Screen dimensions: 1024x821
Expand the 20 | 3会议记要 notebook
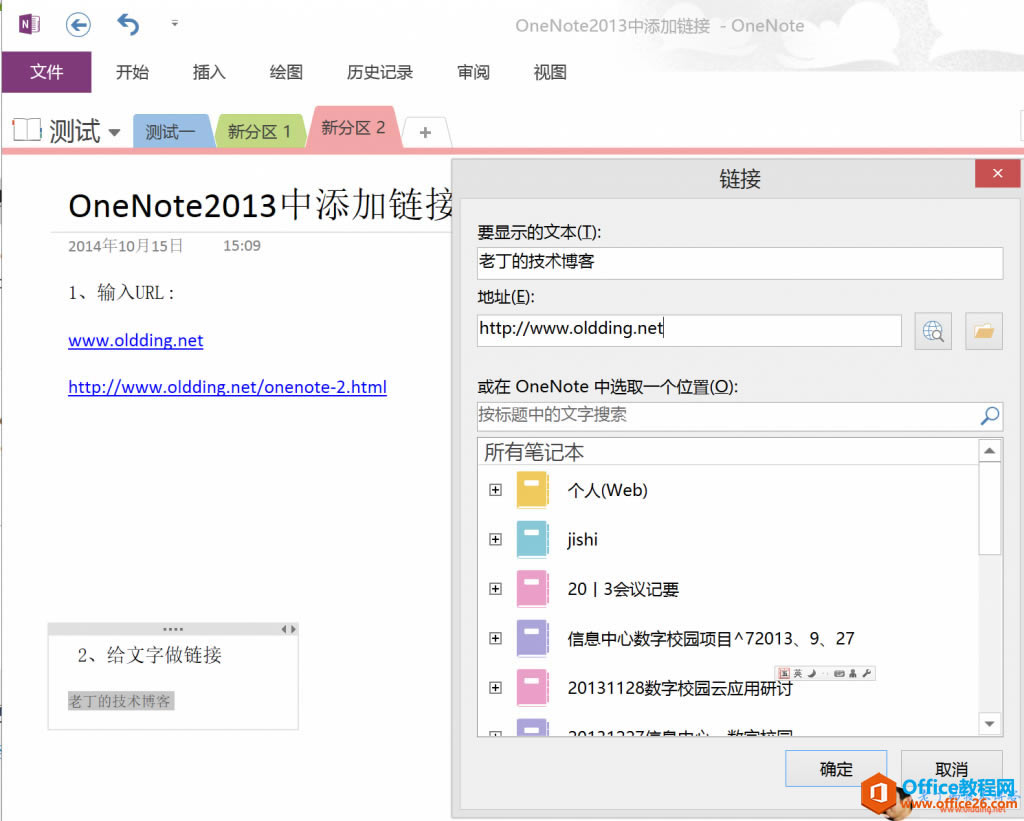[496, 589]
